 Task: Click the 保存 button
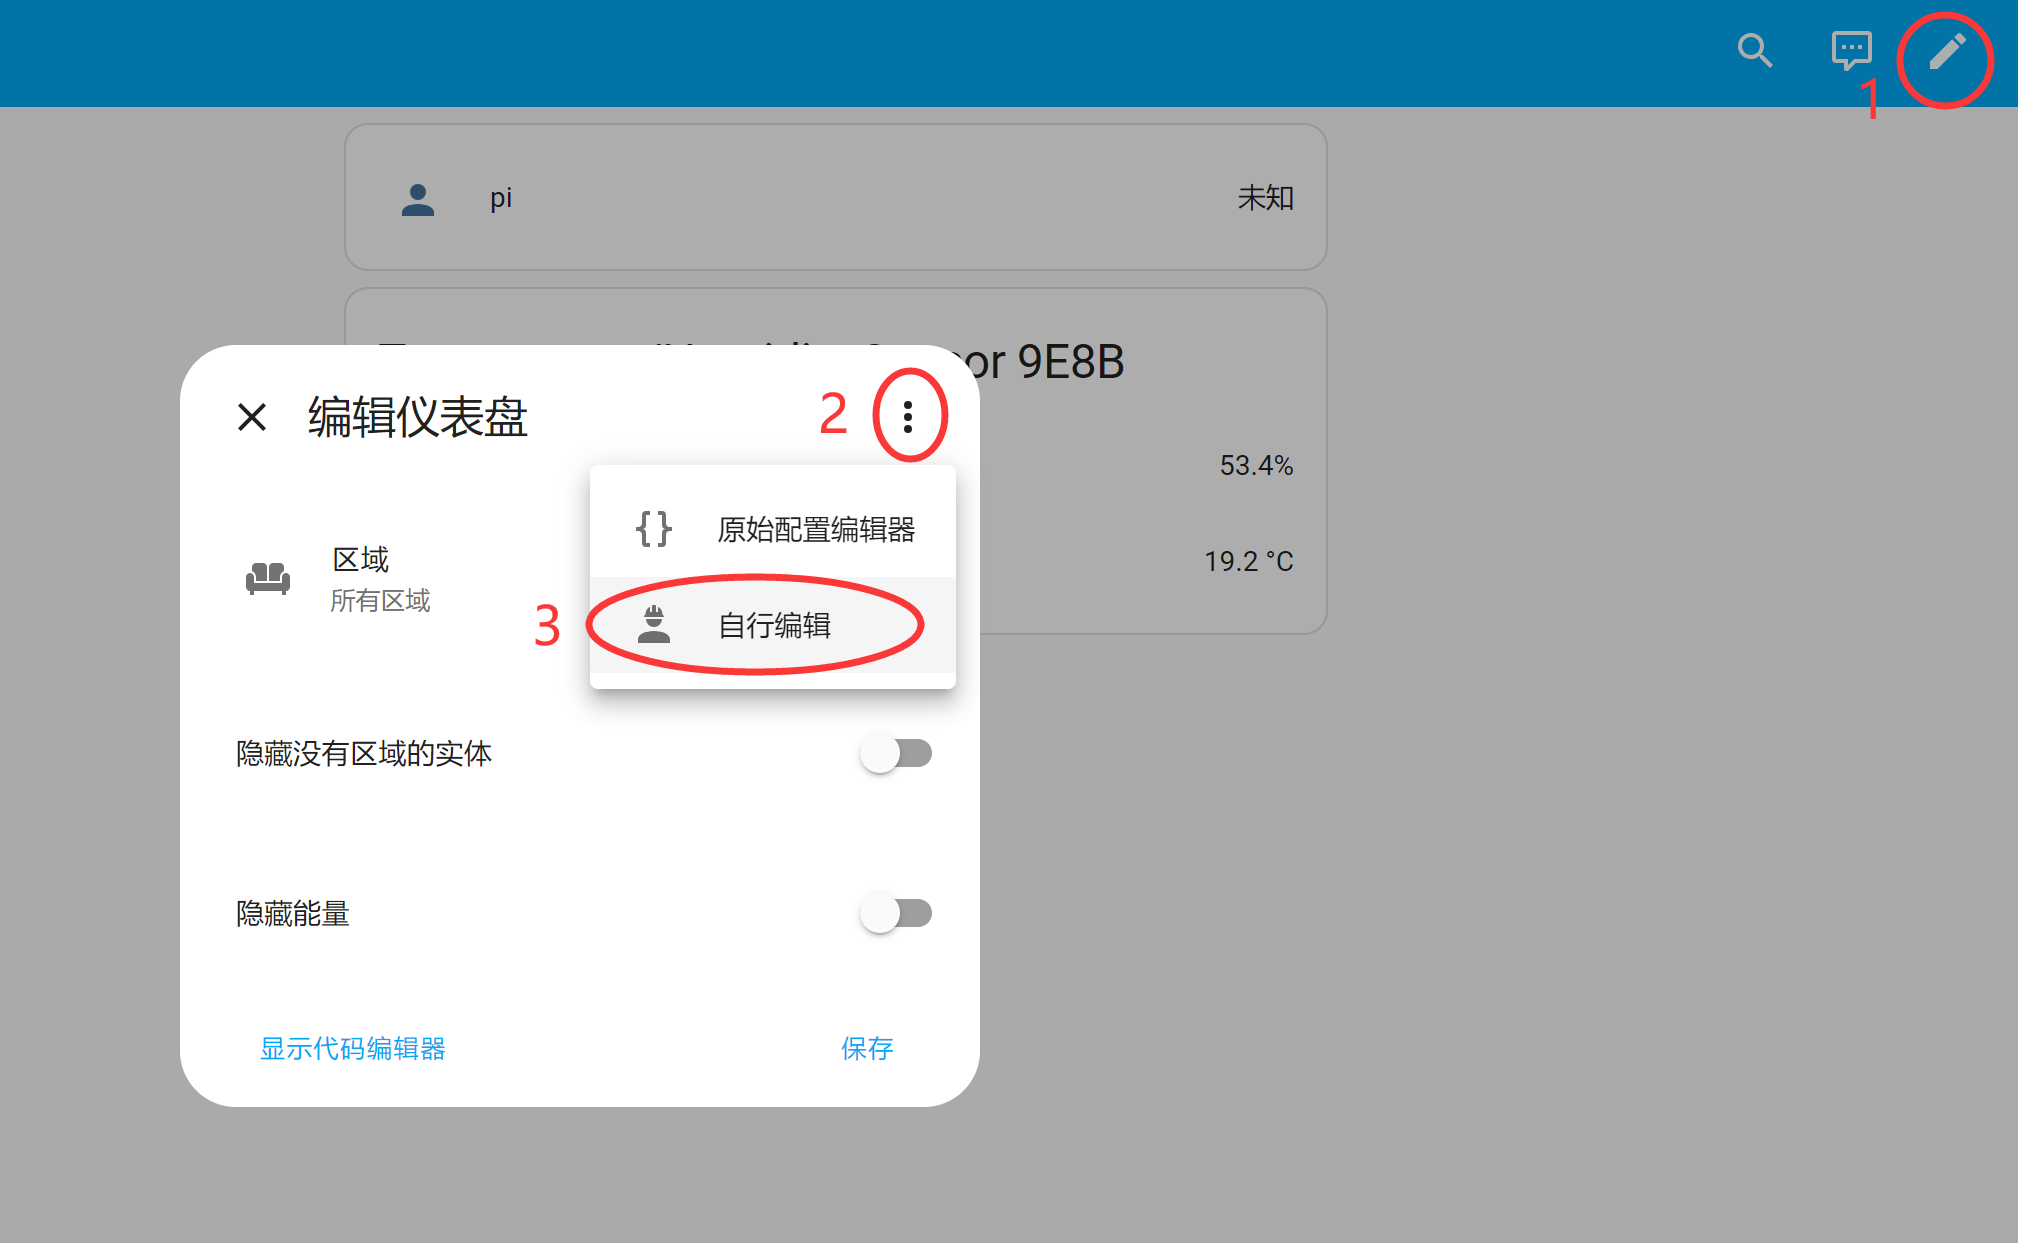[867, 1048]
